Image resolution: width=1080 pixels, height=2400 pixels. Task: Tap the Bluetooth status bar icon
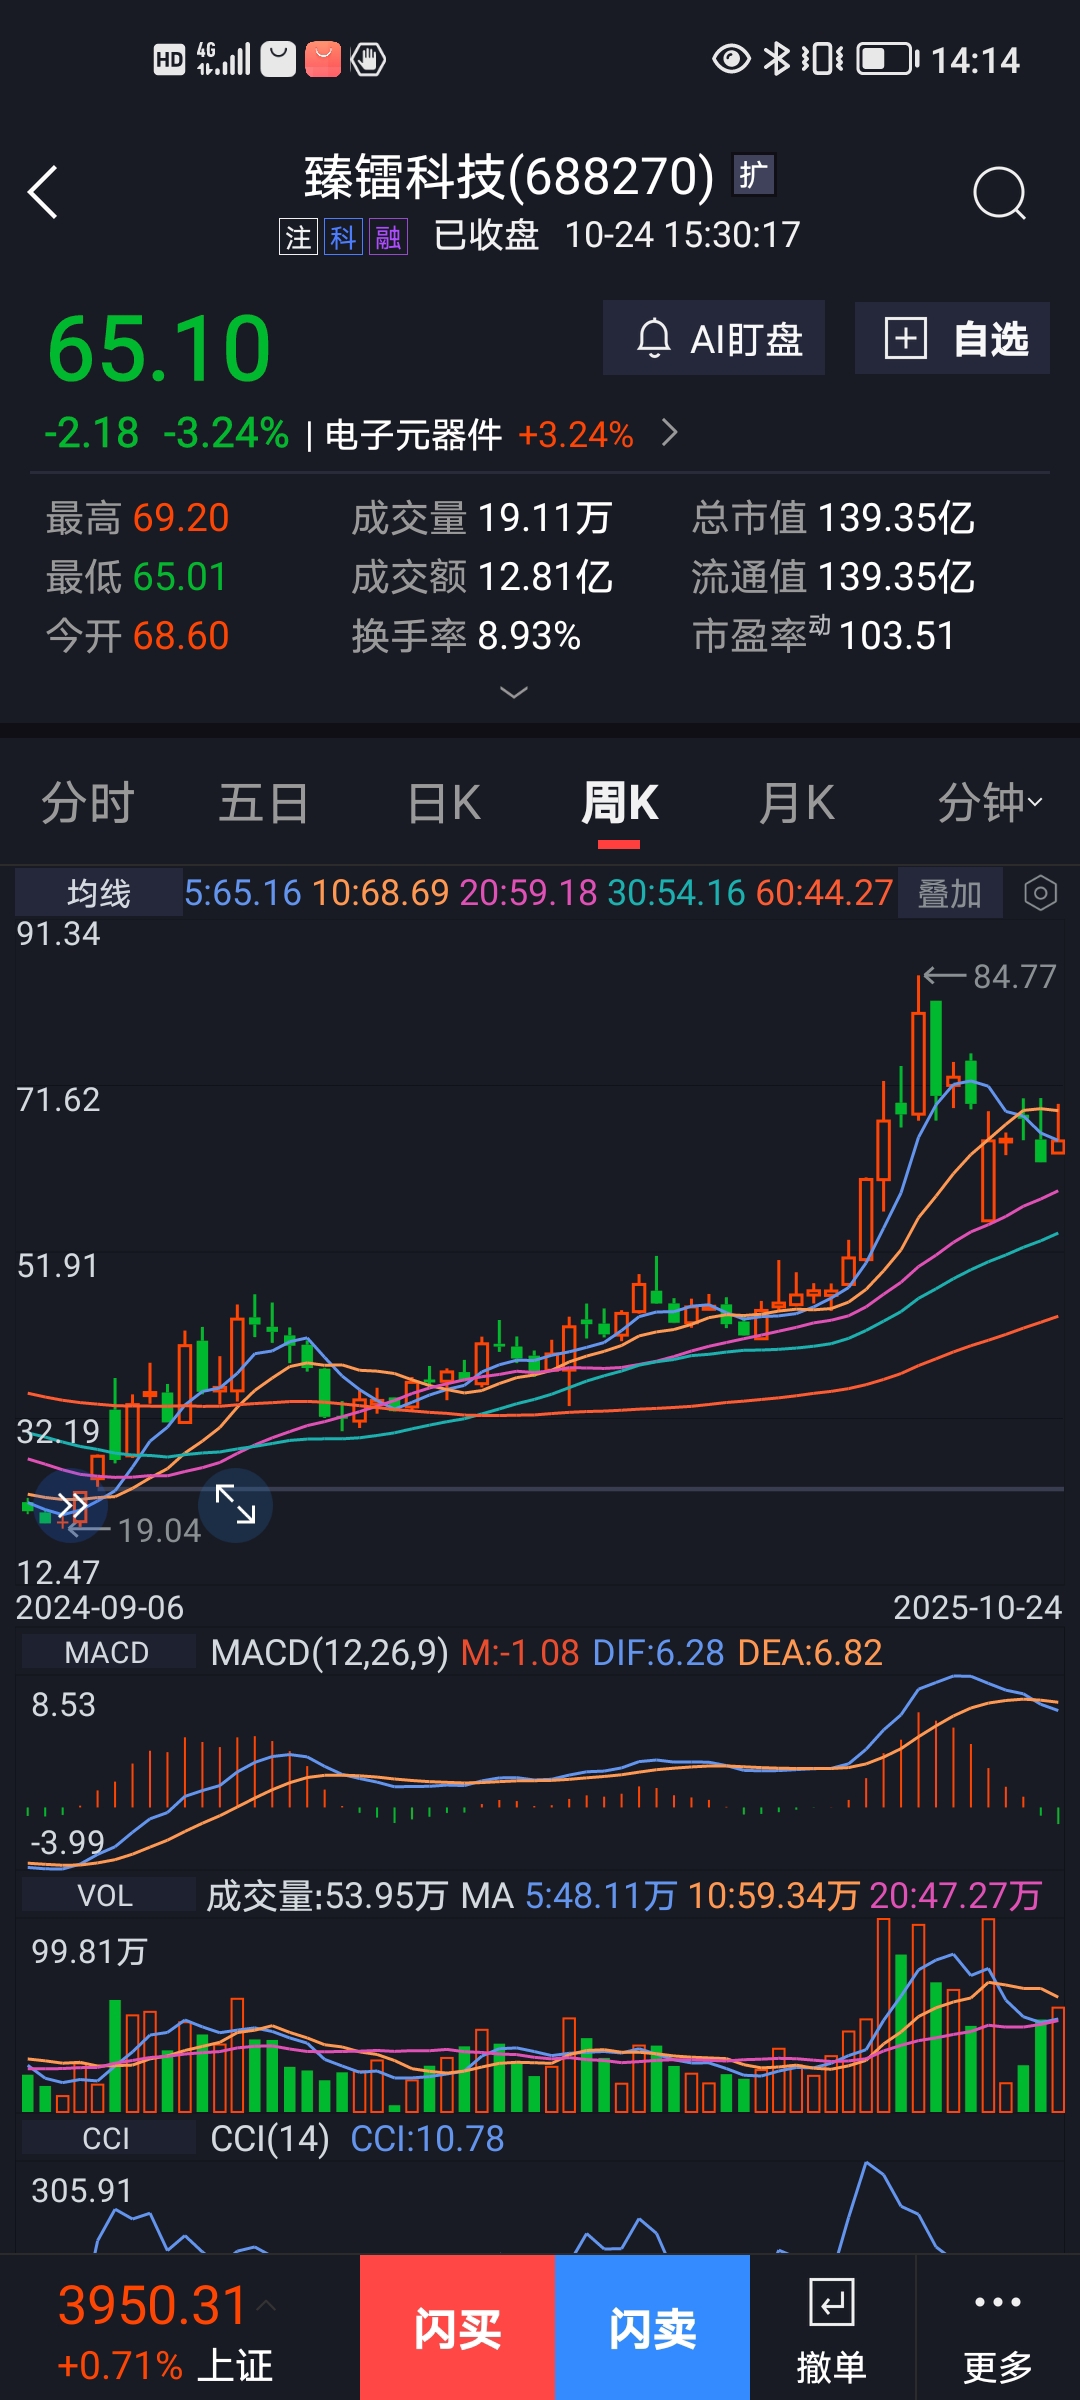[776, 59]
